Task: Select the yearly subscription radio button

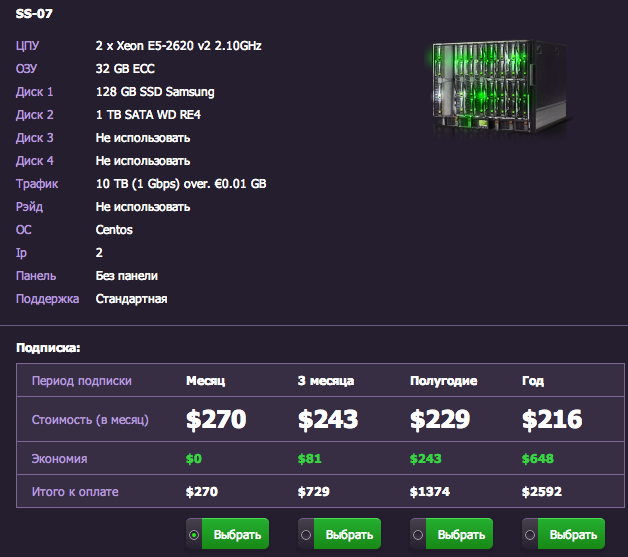Action: (x=529, y=534)
